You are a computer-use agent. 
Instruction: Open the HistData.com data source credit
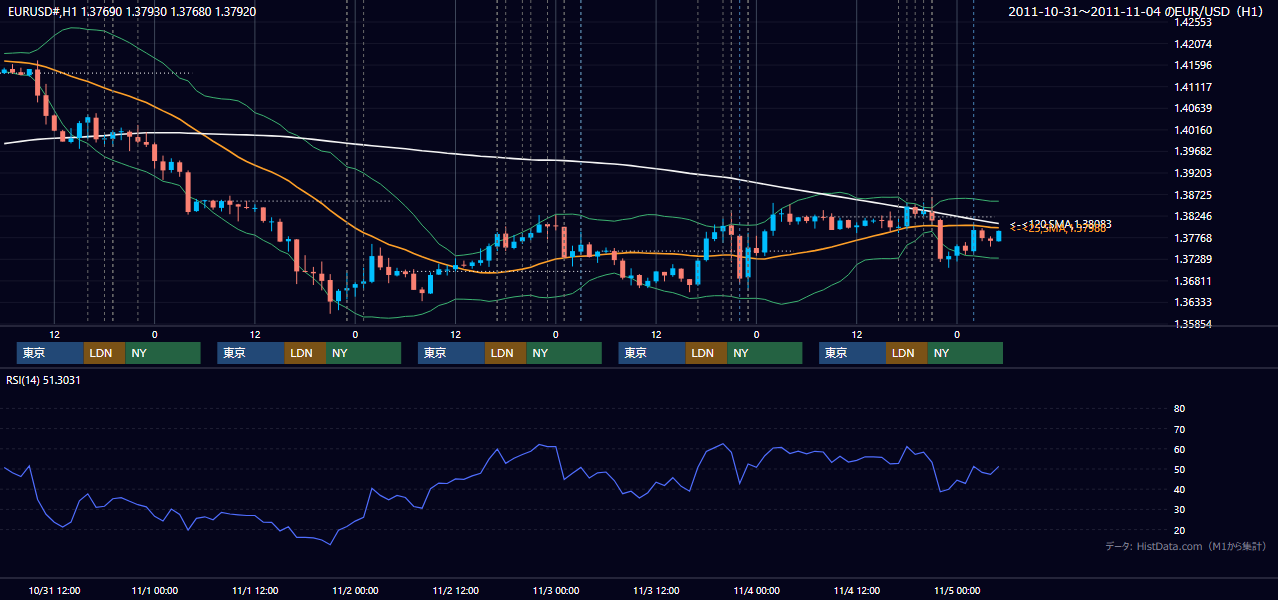[1186, 546]
